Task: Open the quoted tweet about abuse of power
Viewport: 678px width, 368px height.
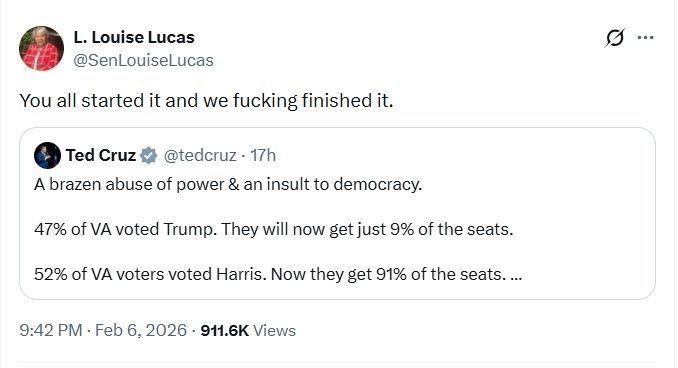Action: coord(337,213)
